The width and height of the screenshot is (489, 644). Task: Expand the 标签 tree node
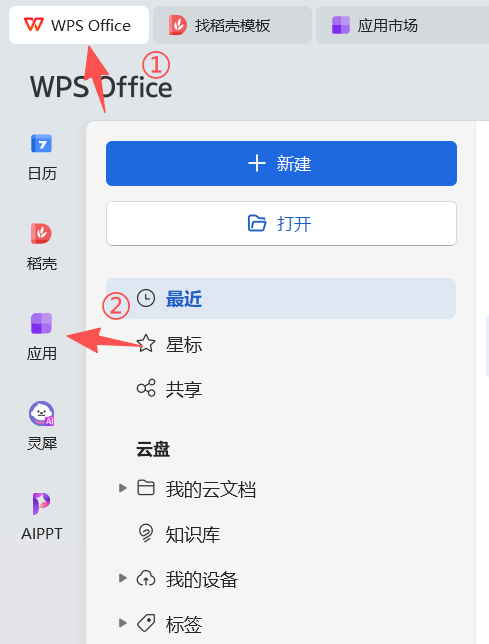coord(122,623)
